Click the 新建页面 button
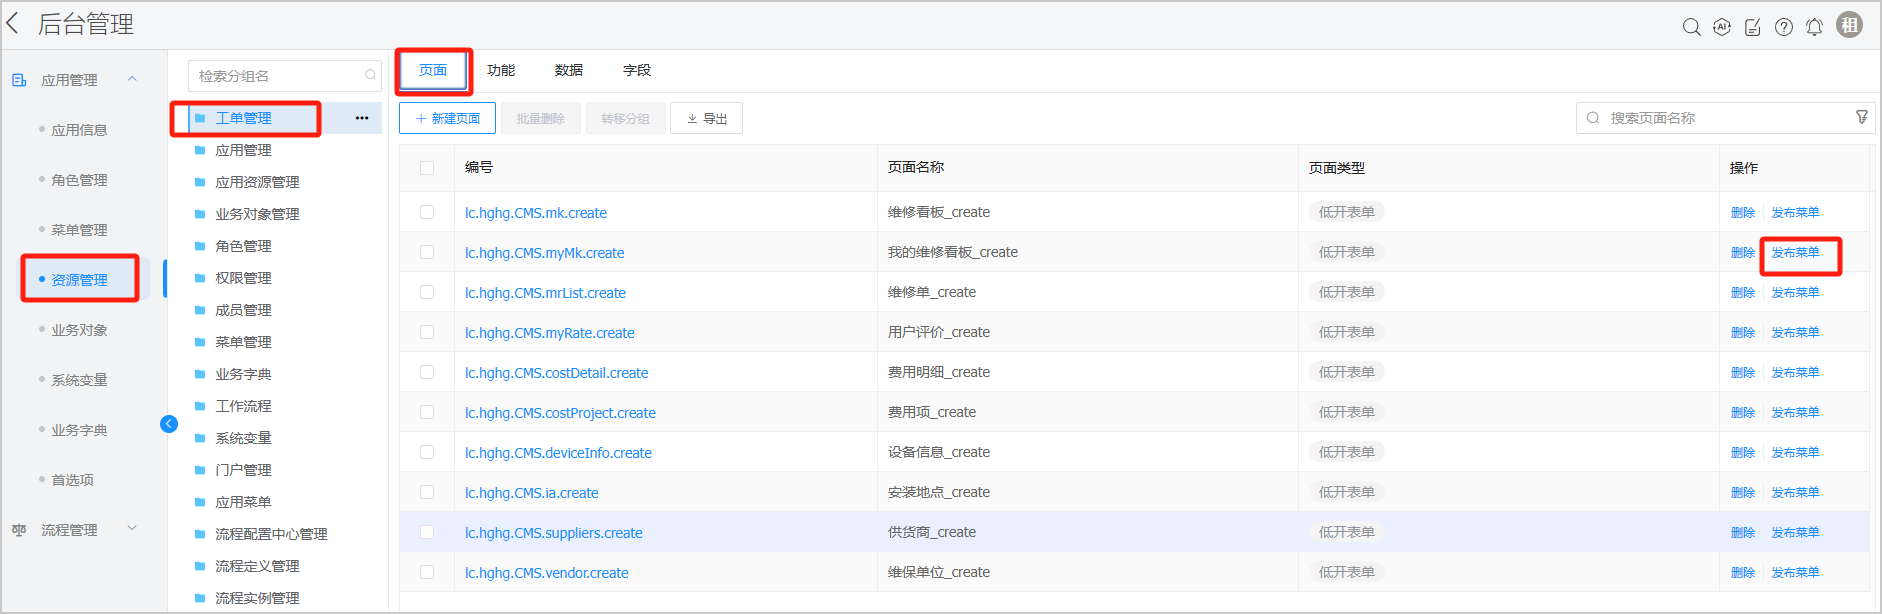The width and height of the screenshot is (1882, 614). click(x=447, y=118)
